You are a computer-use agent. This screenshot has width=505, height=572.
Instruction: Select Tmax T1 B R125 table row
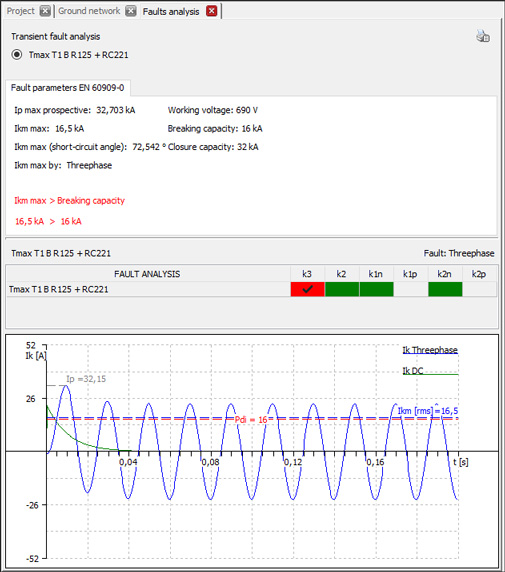[252, 289]
